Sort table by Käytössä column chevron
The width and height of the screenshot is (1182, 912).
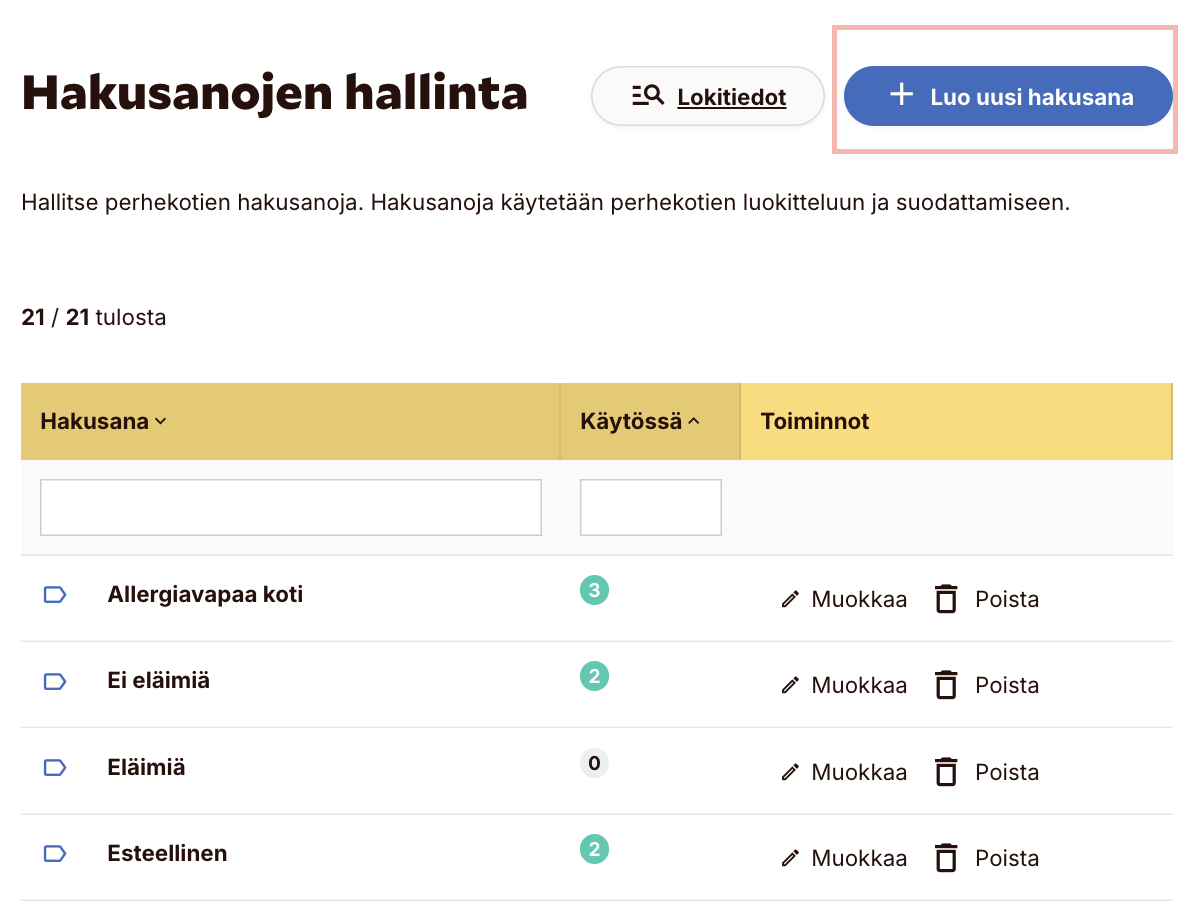694,422
